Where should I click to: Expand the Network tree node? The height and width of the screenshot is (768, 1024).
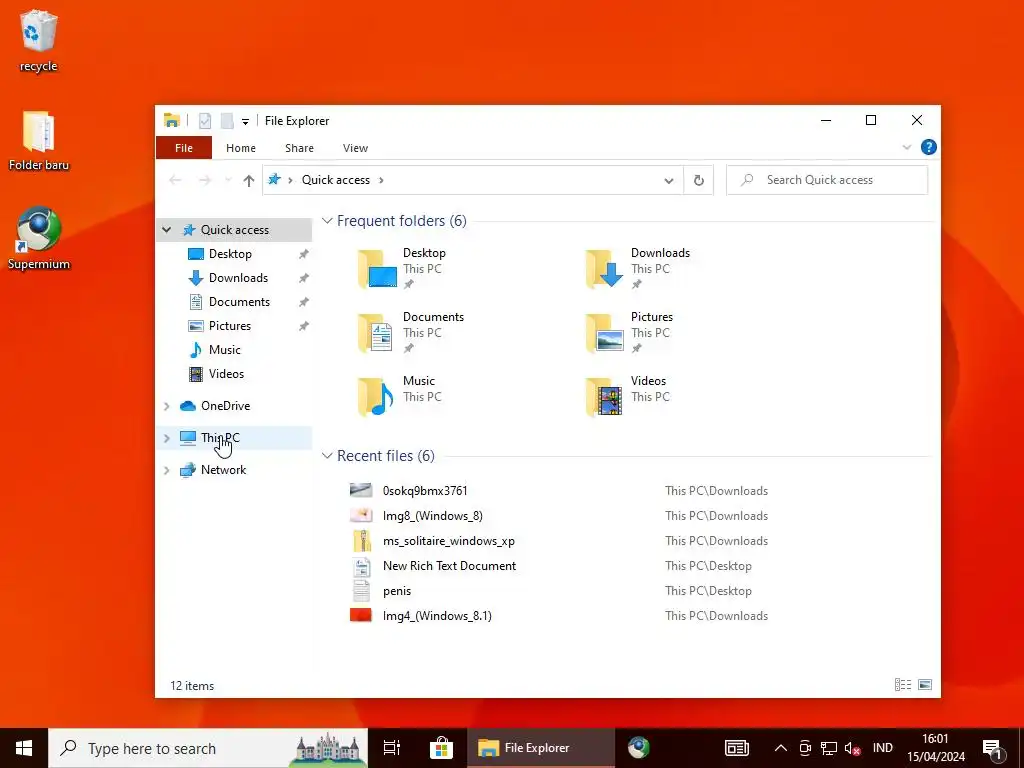(x=167, y=470)
